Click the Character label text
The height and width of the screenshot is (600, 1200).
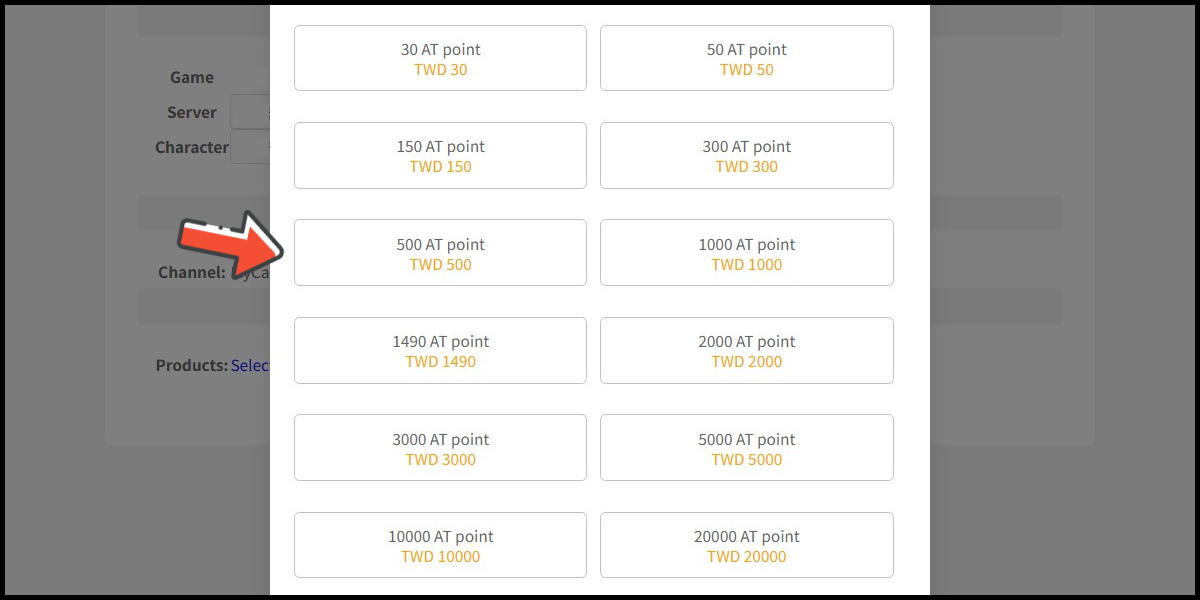point(191,147)
